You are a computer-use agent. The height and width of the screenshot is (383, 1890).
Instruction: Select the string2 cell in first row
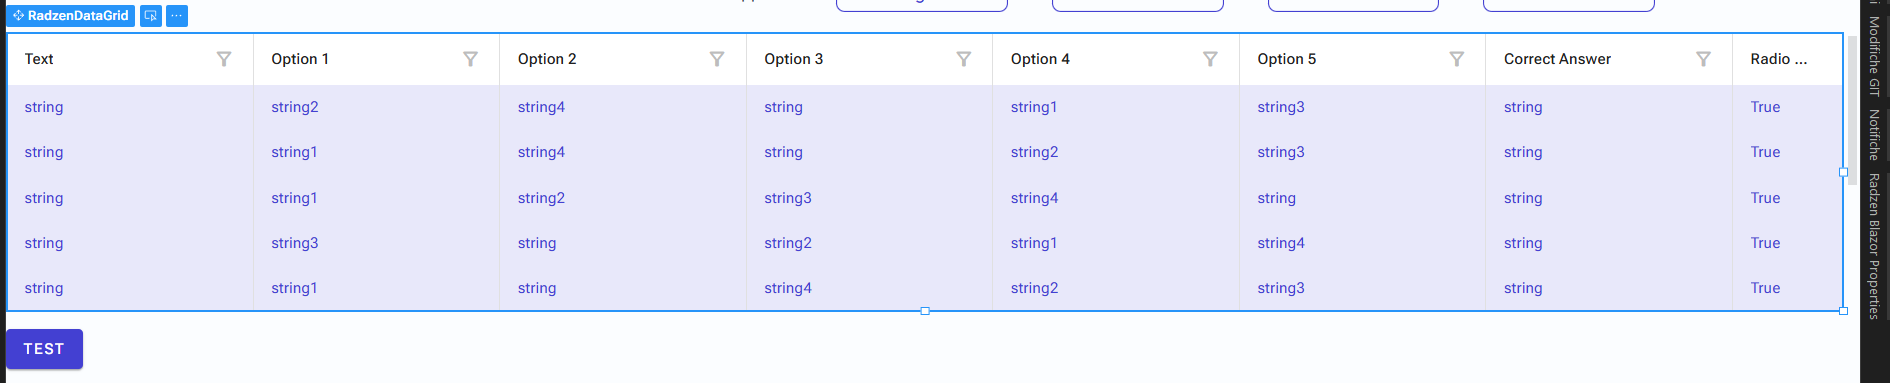pos(295,107)
